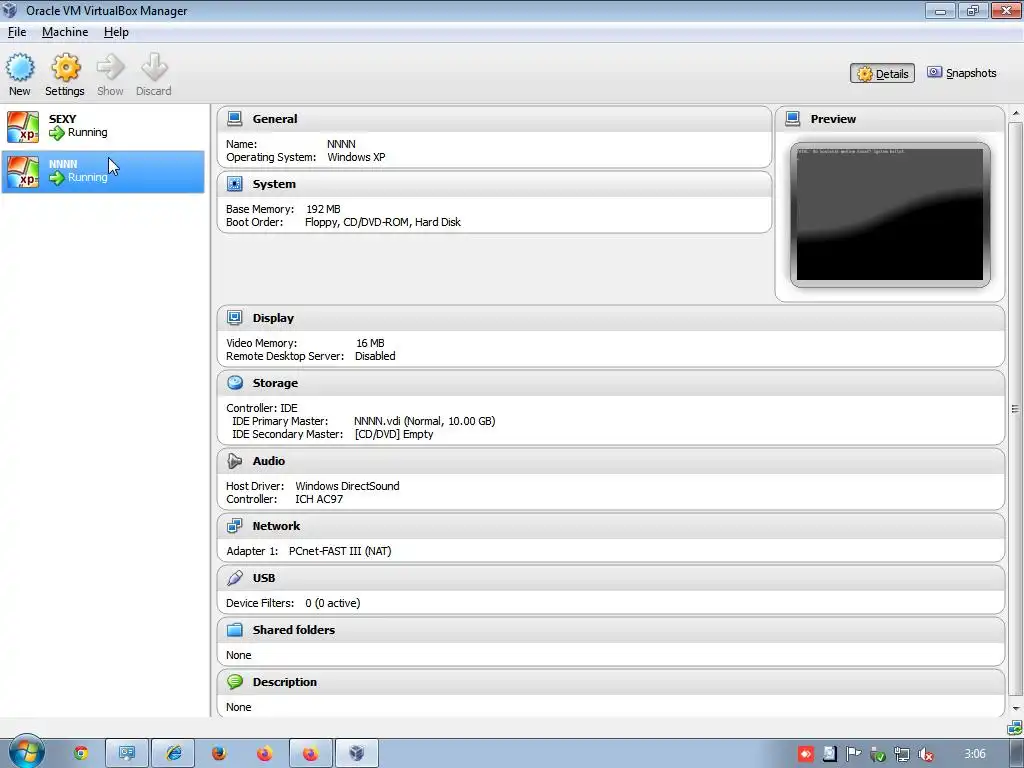The image size is (1024, 768).
Task: Click the Discard toolbar icon
Action: (x=154, y=67)
